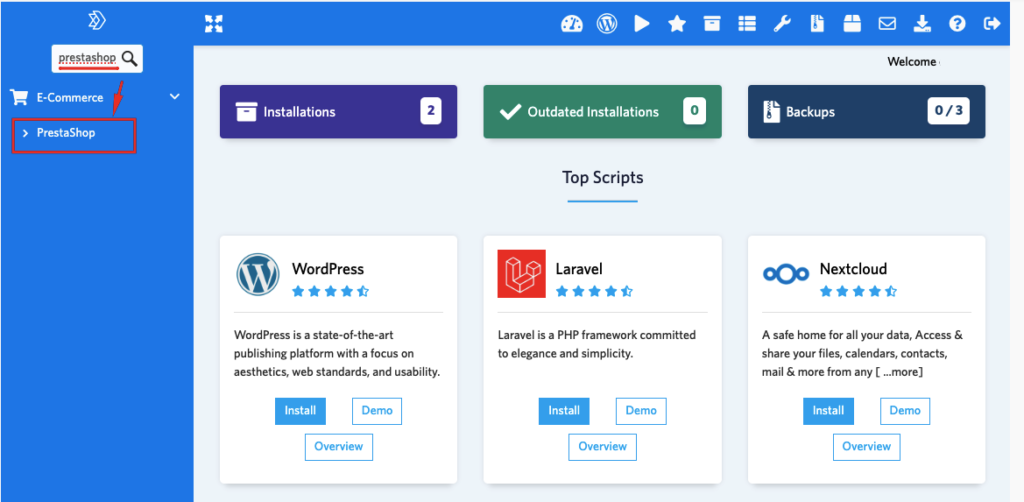The width and height of the screenshot is (1024, 502).
Task: Open the WordPress Demo
Action: coord(377,411)
